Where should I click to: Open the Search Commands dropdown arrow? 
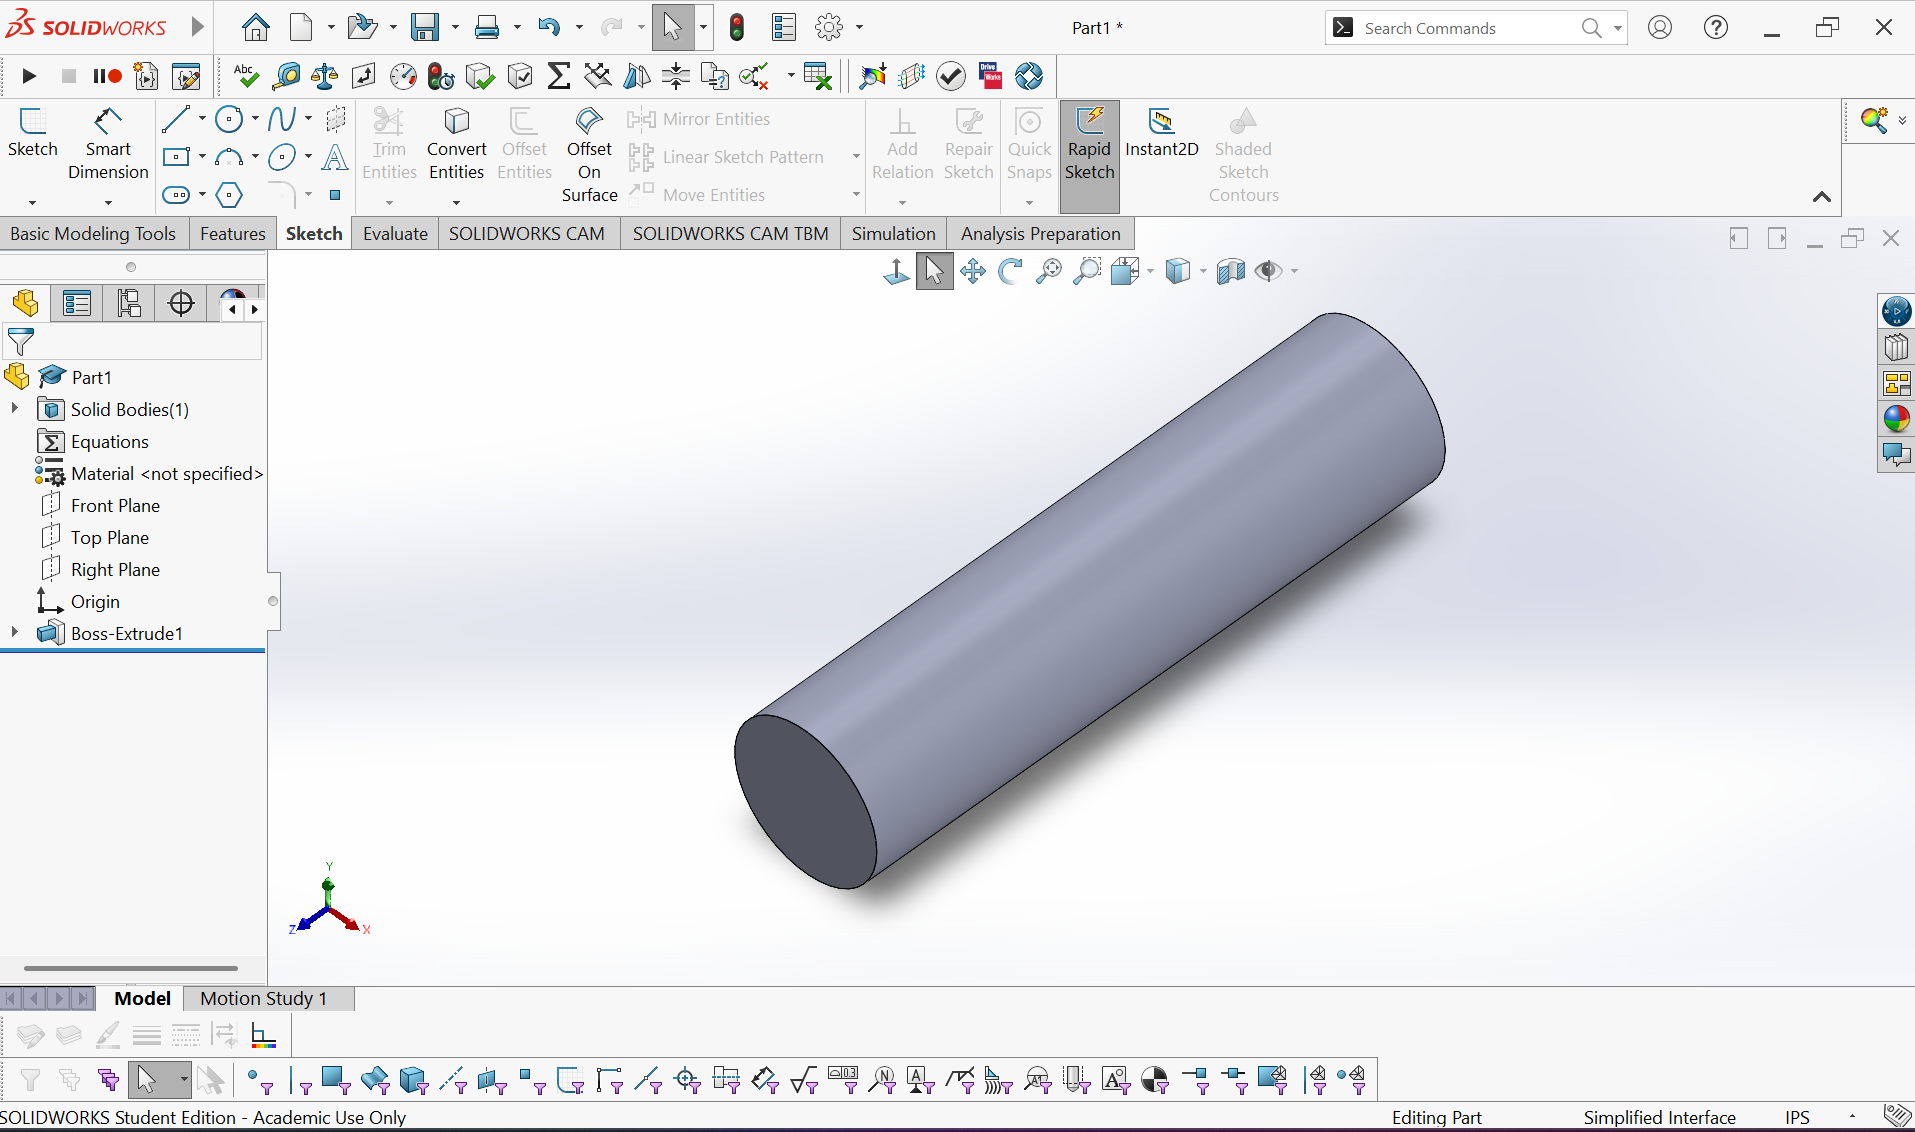[1617, 28]
